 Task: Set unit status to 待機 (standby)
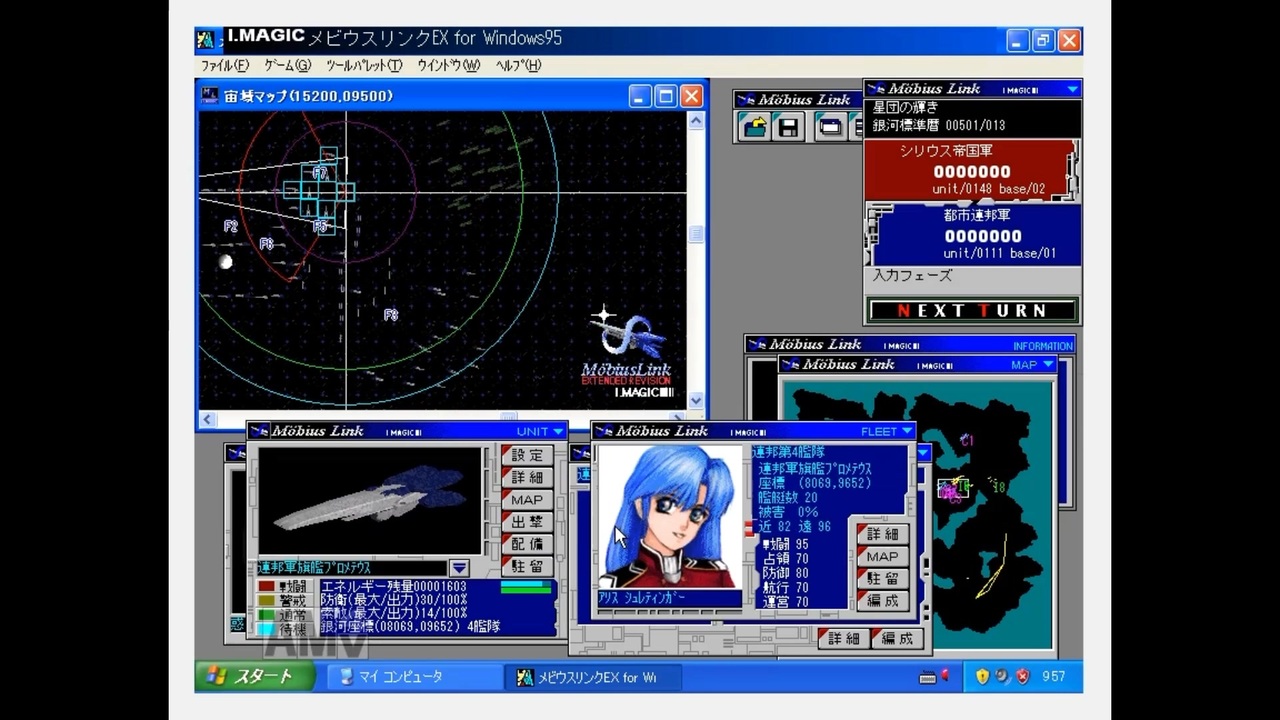pos(284,629)
